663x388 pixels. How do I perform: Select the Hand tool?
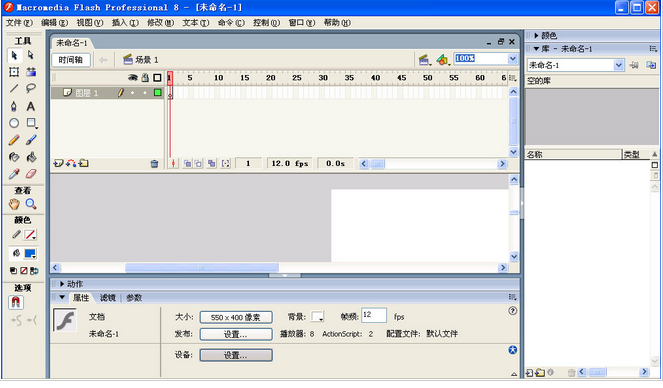pos(14,204)
